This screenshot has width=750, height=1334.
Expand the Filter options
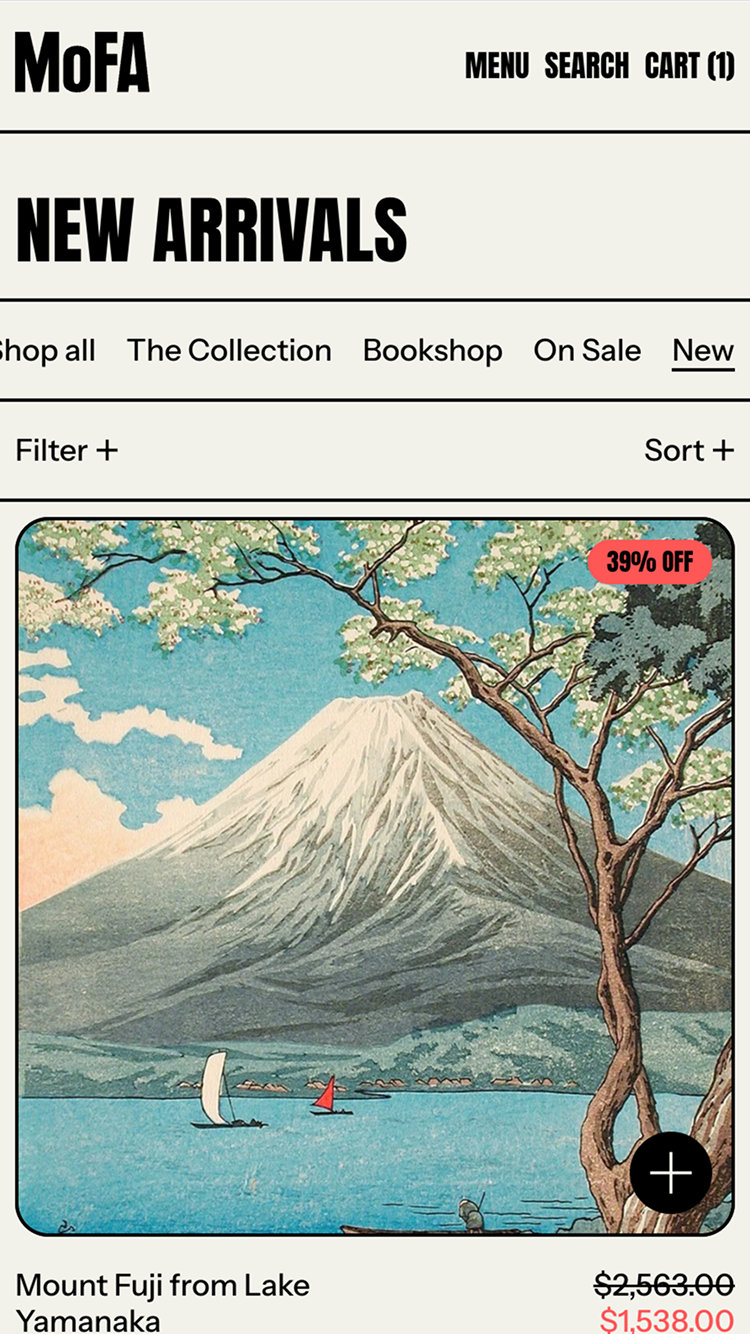pos(67,451)
